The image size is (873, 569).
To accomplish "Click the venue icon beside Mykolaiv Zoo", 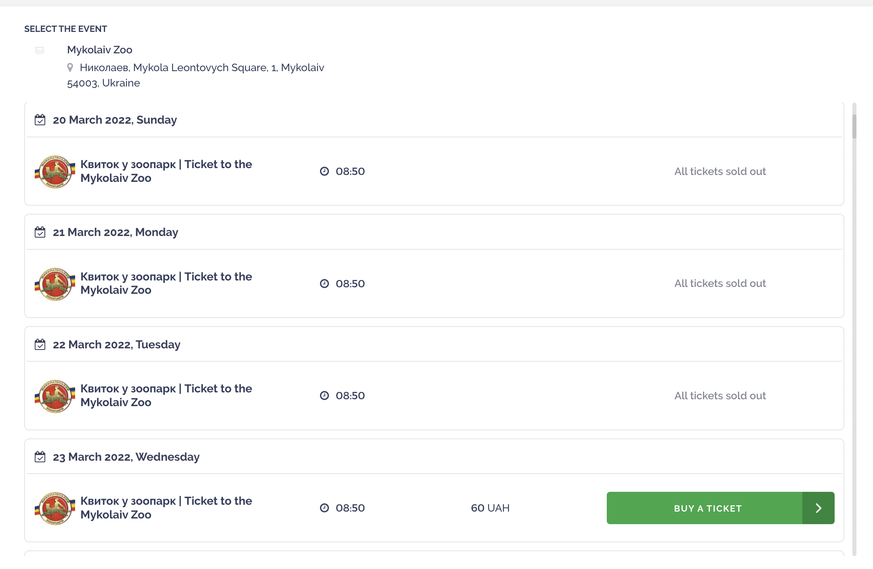I will 40,50.
